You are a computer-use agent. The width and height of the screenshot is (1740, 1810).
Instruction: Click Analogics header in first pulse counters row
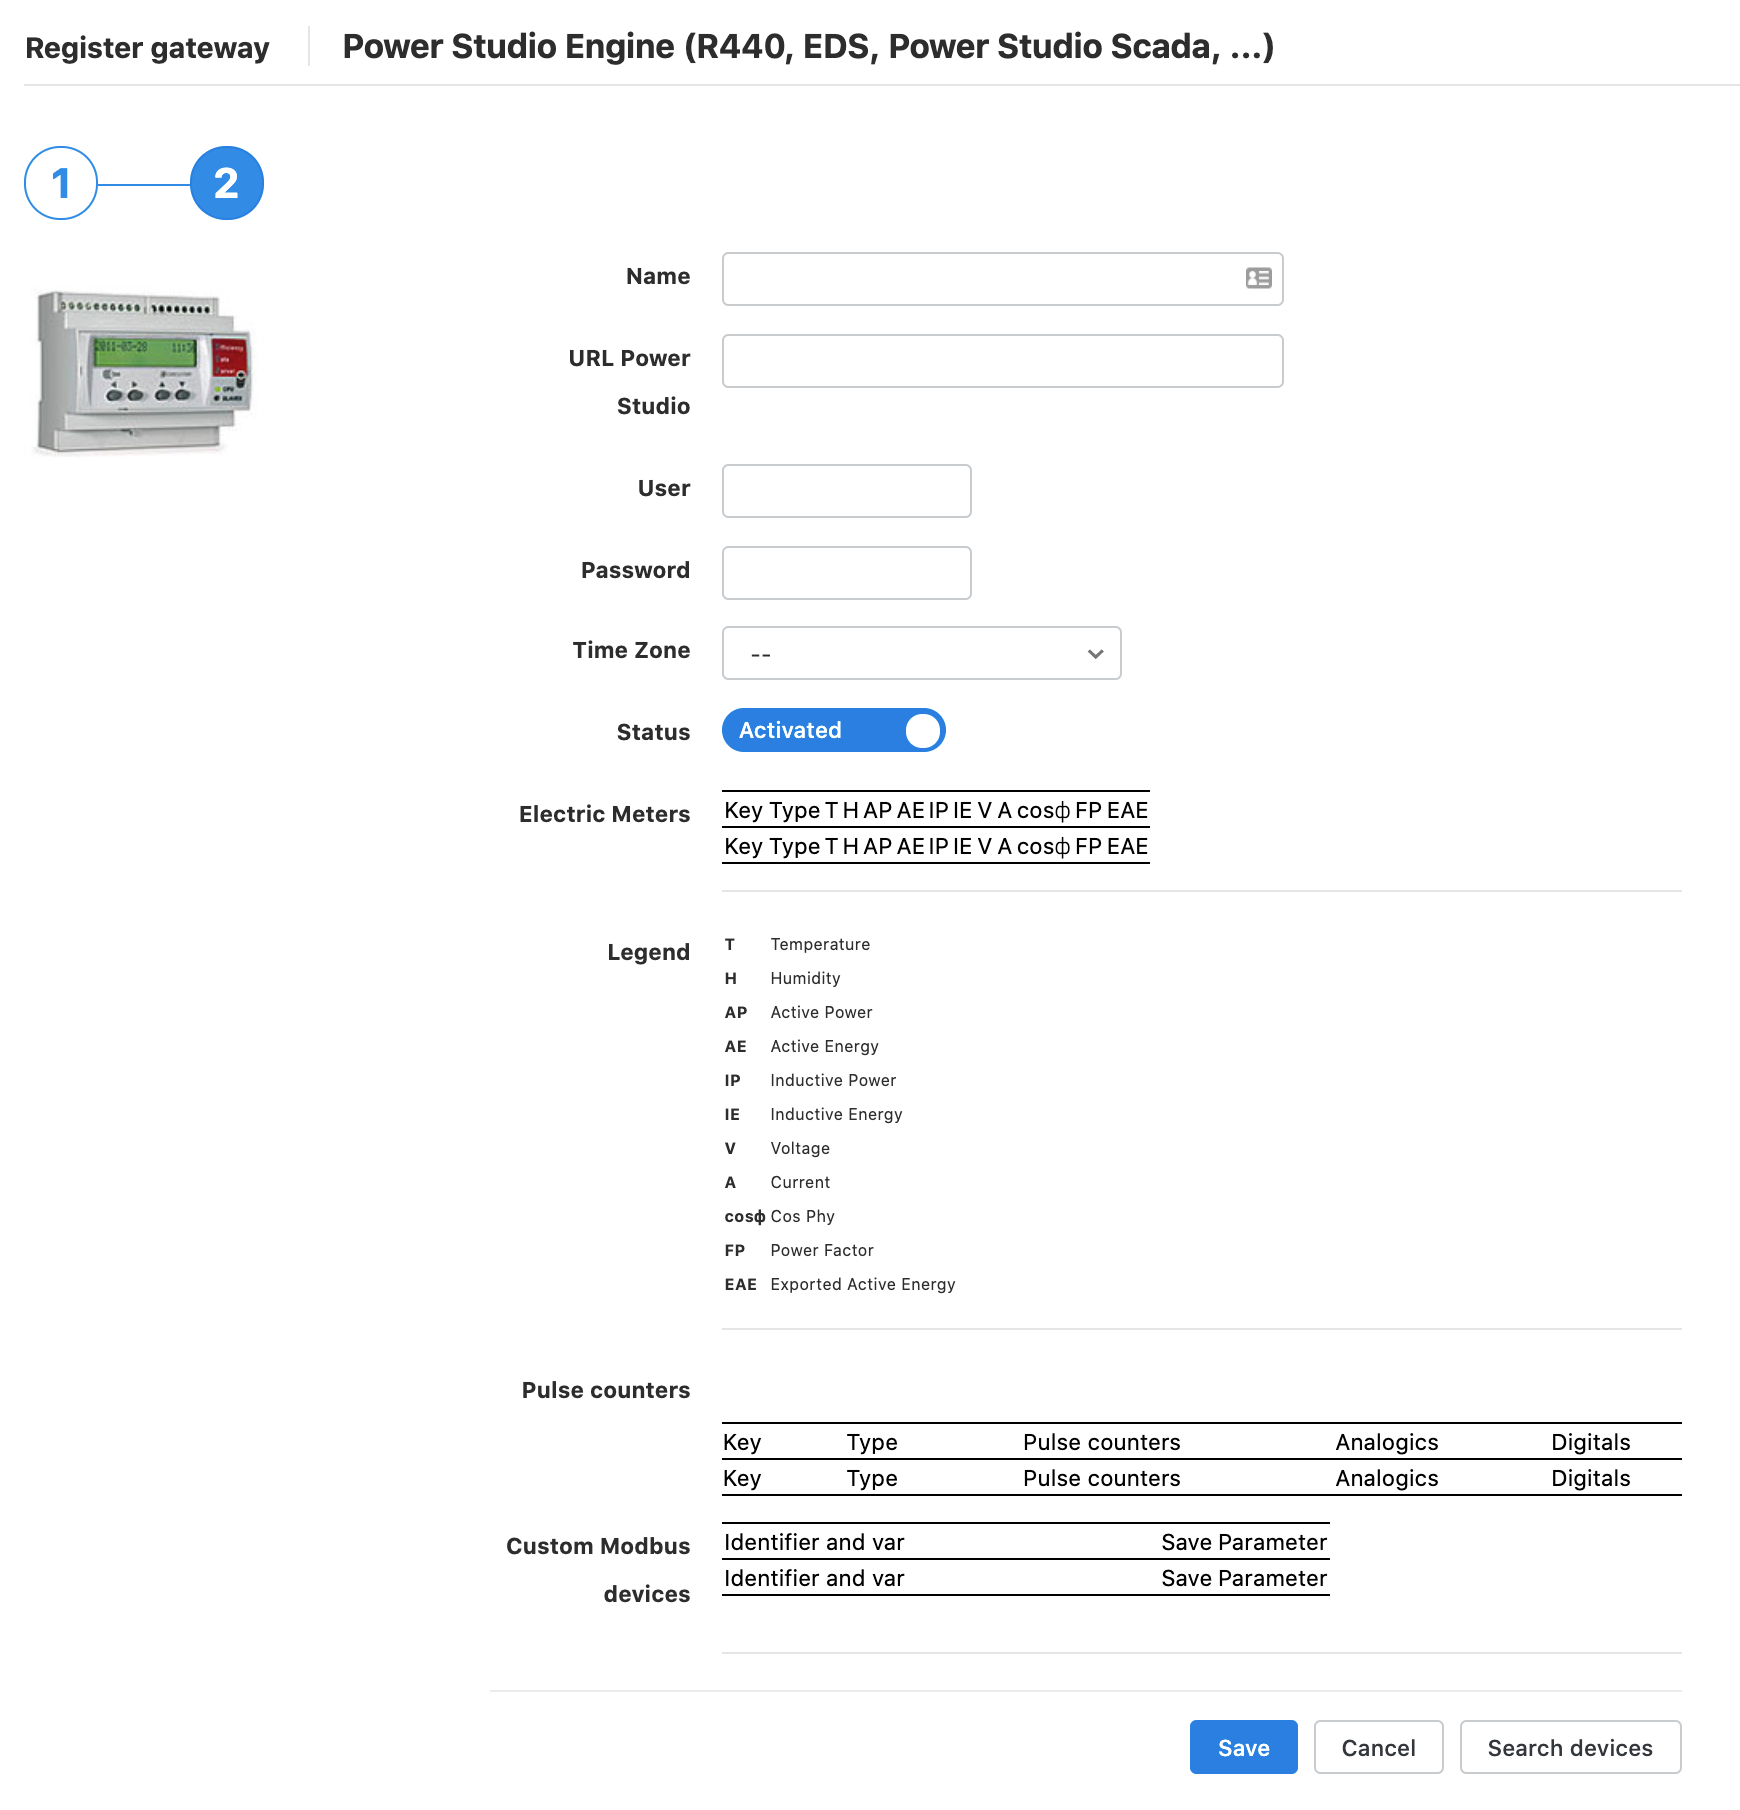(1386, 1442)
